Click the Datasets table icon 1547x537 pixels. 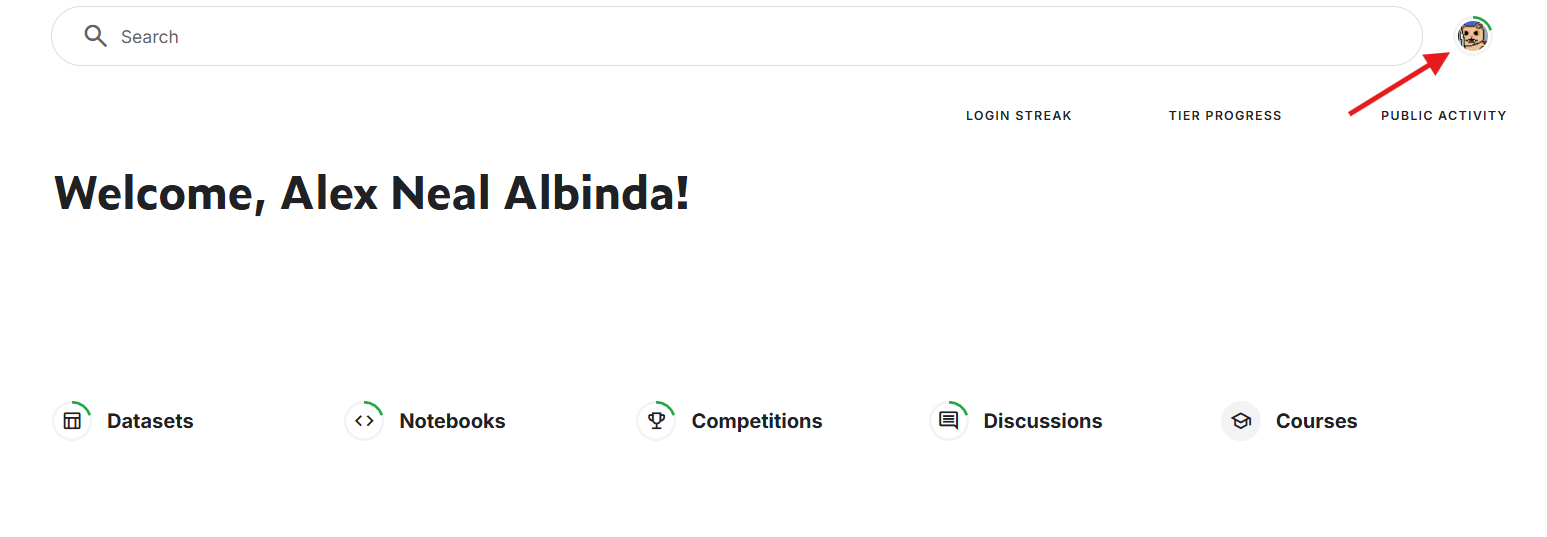(x=72, y=421)
